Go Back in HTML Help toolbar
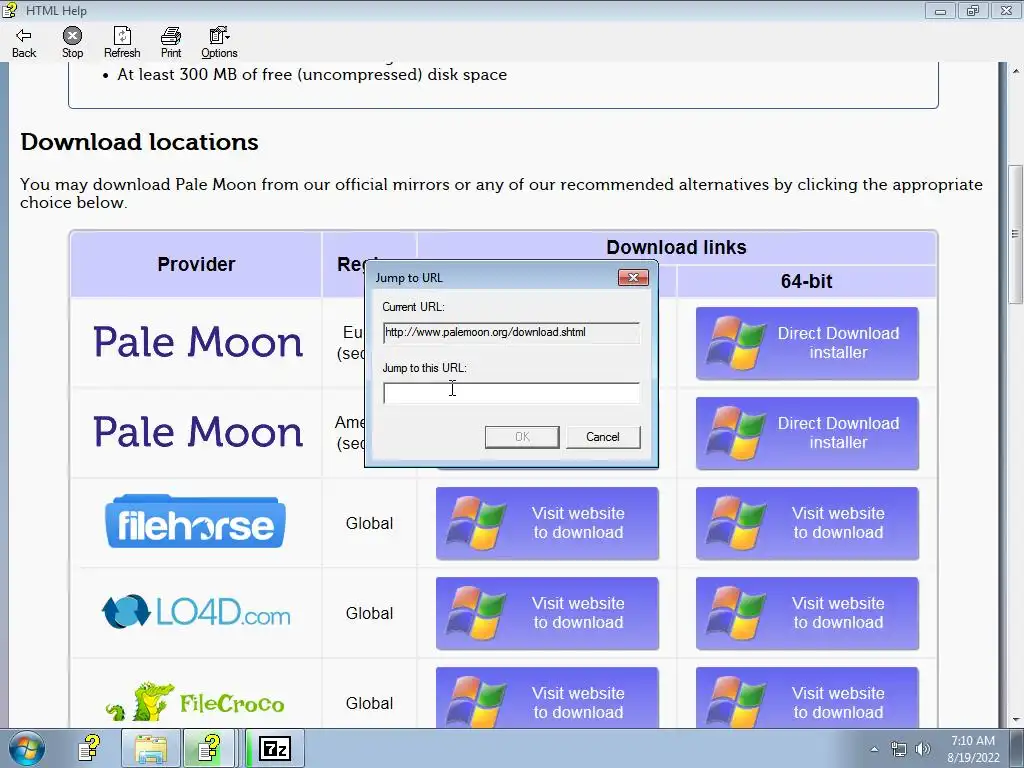This screenshot has height=768, width=1024. pos(24,43)
